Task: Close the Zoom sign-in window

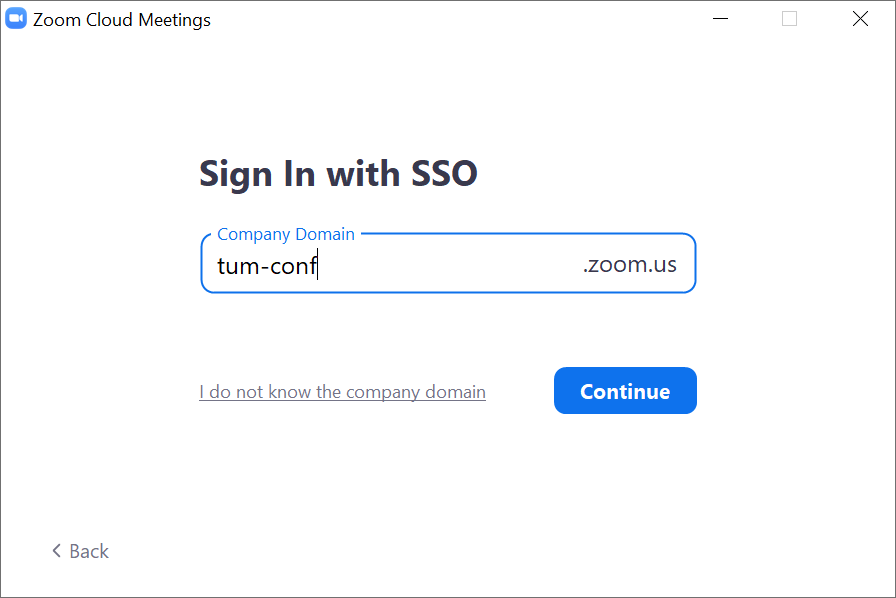Action: tap(860, 19)
